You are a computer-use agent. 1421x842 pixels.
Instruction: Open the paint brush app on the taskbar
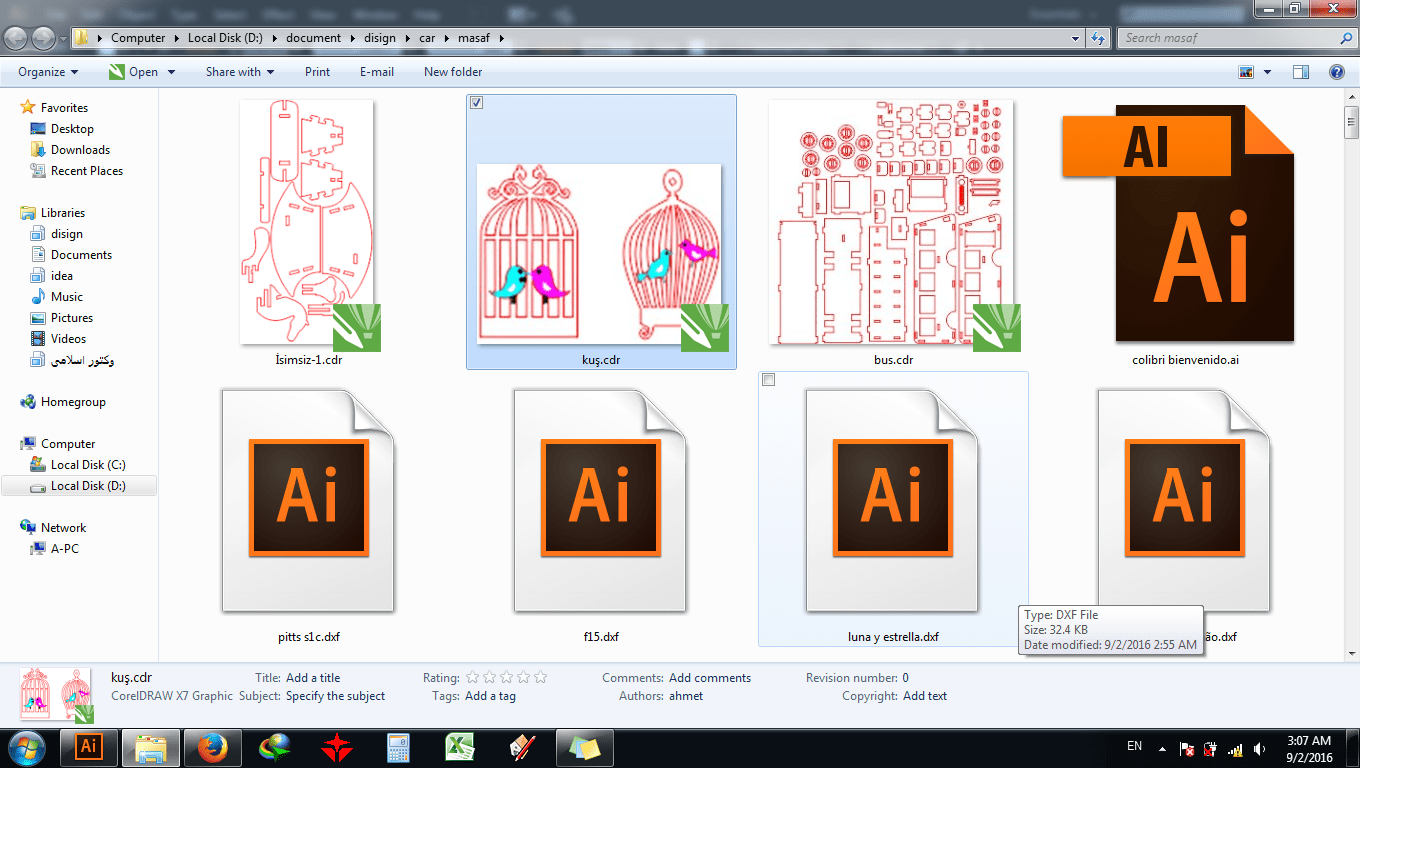522,747
